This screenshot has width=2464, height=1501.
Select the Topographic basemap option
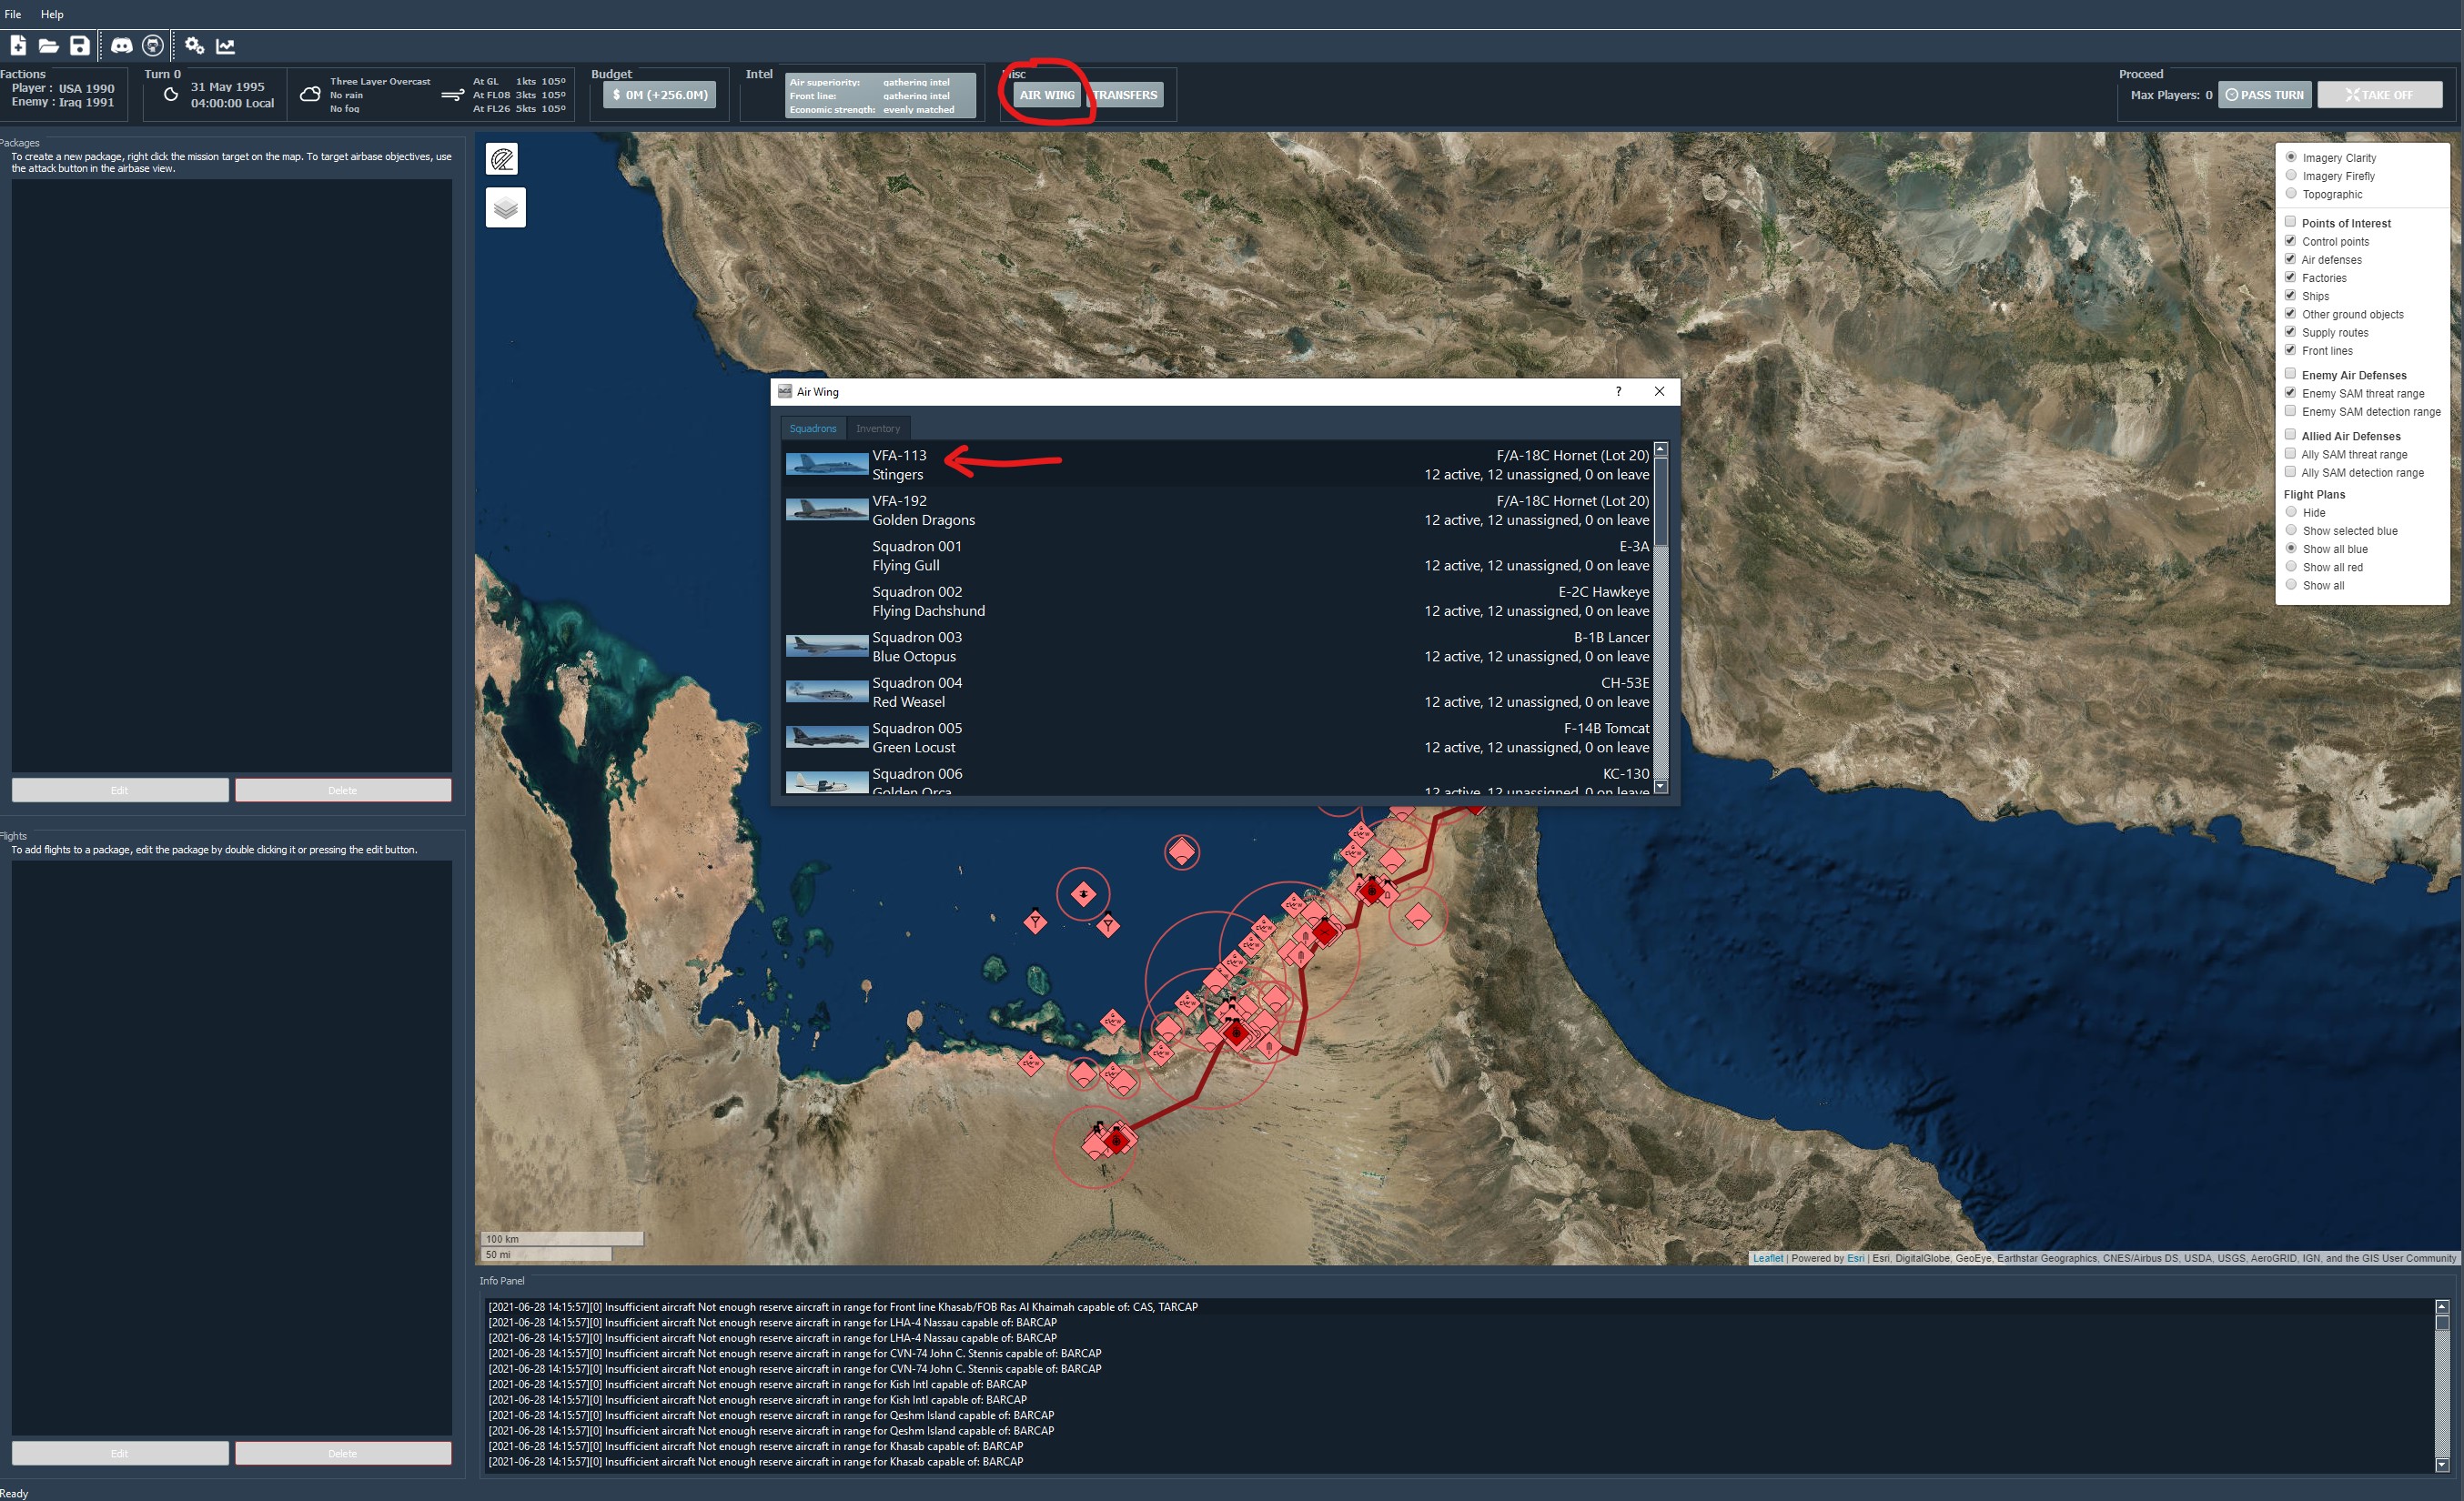pyautogui.click(x=2291, y=194)
